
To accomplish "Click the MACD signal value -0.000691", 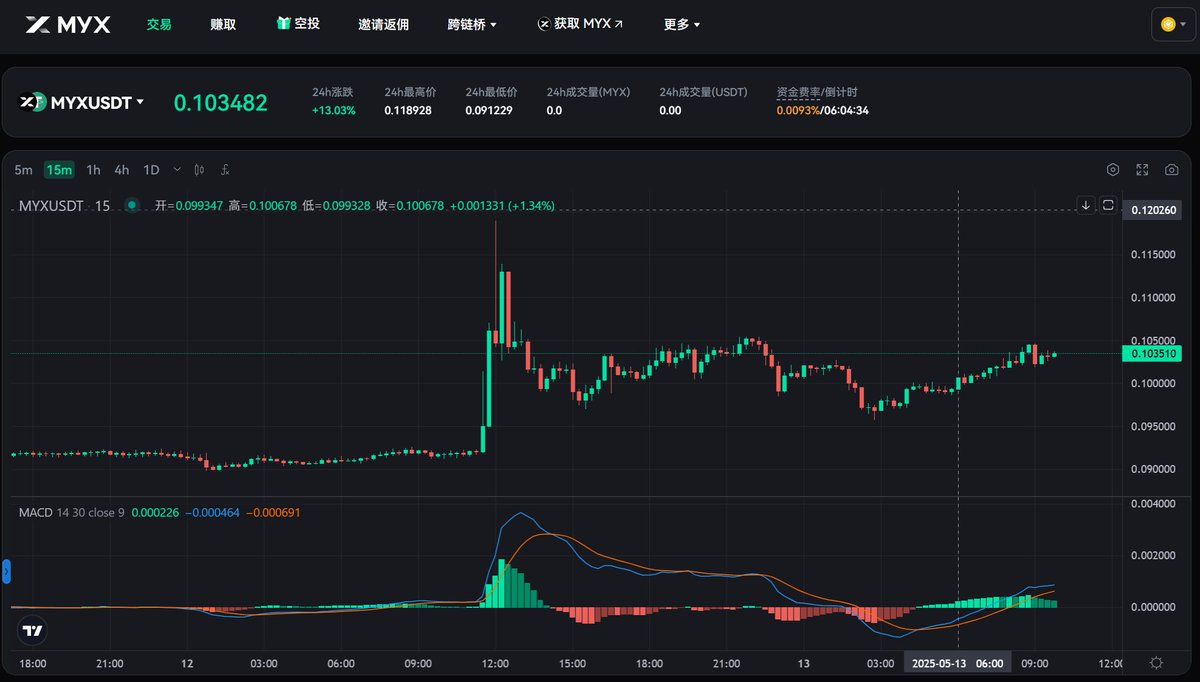I will coord(272,512).
